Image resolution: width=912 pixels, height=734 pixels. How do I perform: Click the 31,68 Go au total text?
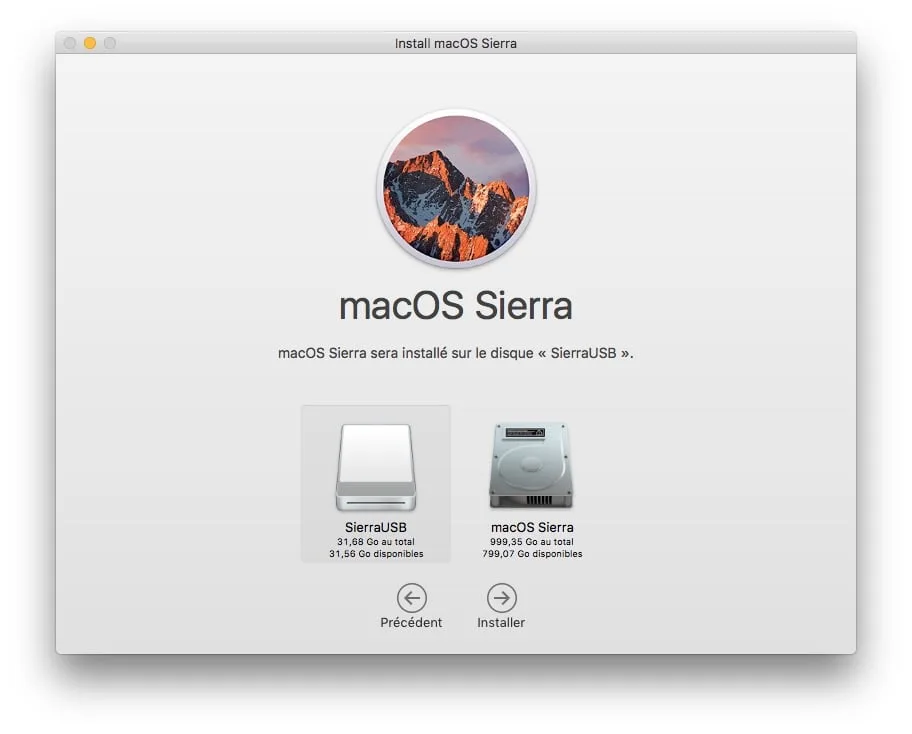[376, 541]
